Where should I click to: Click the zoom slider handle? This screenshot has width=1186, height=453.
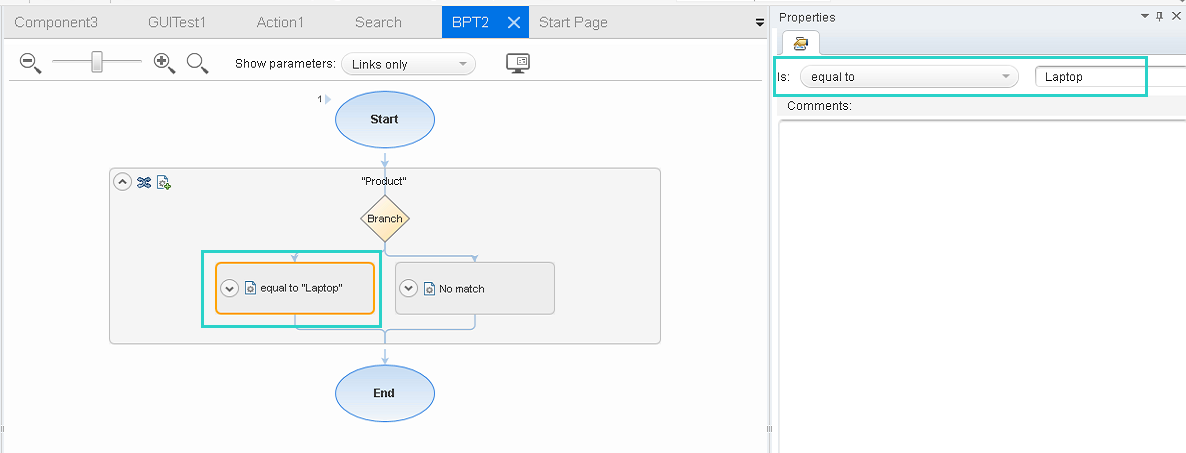97,63
